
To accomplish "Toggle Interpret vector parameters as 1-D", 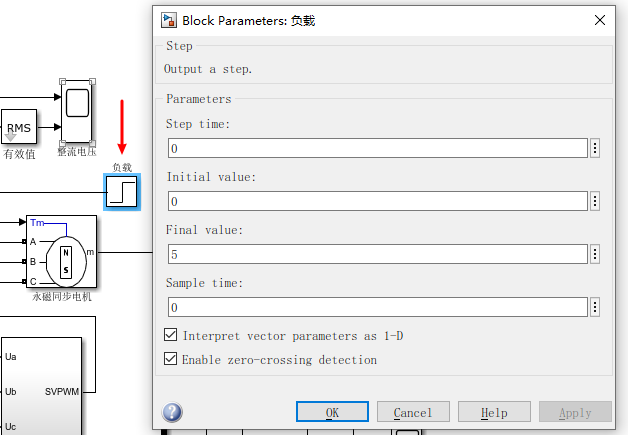I will click(171, 336).
